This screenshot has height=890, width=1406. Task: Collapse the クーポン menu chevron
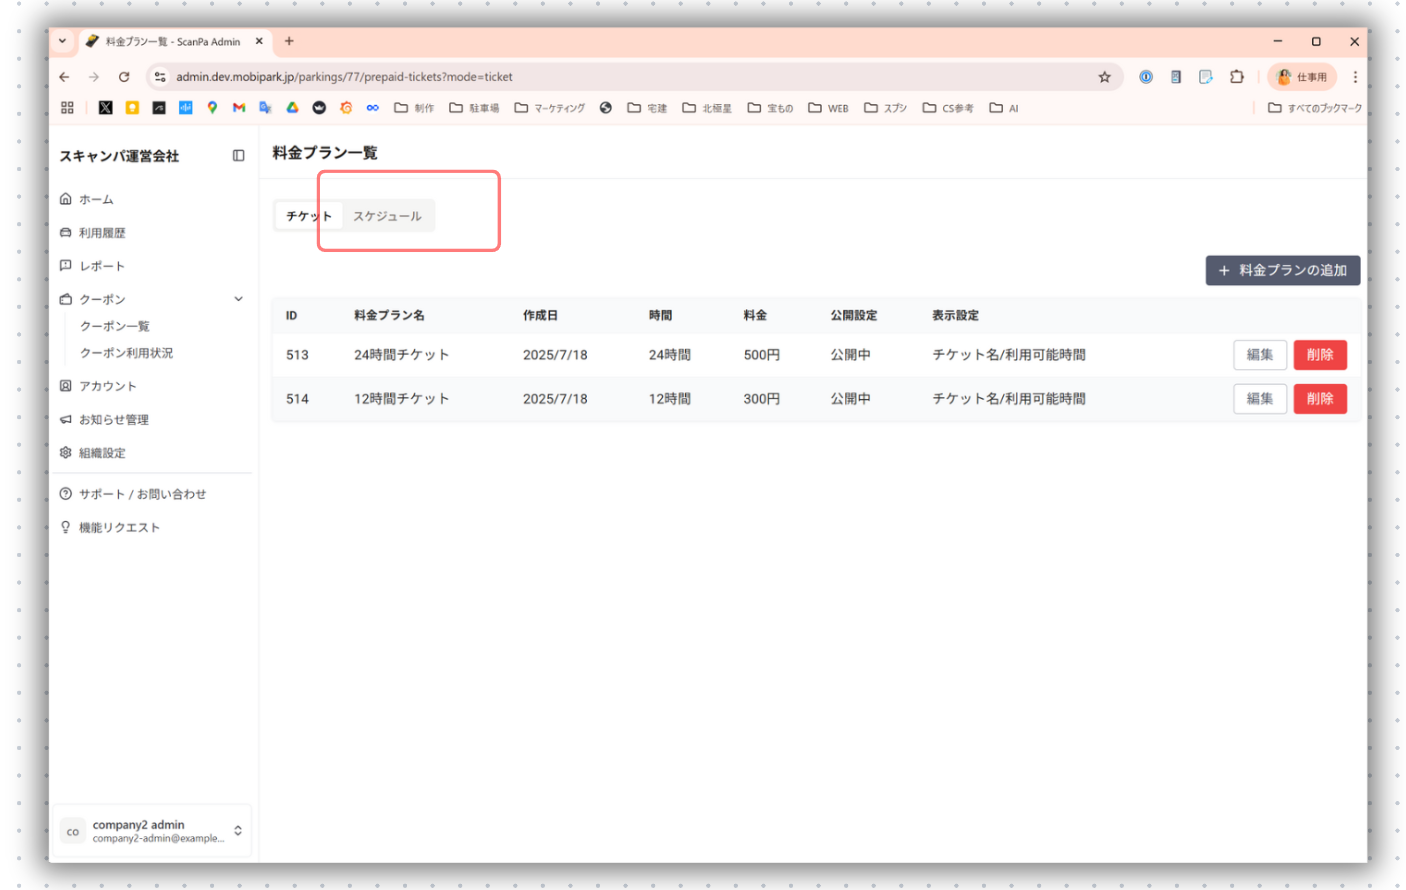click(x=238, y=299)
